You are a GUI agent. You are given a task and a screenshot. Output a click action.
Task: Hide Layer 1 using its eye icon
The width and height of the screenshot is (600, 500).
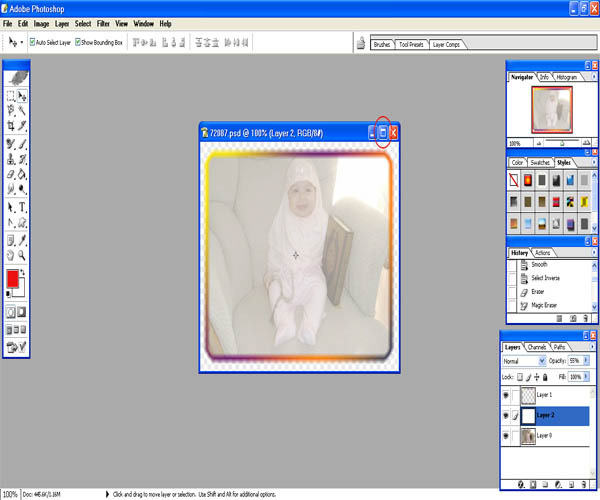[x=507, y=396]
